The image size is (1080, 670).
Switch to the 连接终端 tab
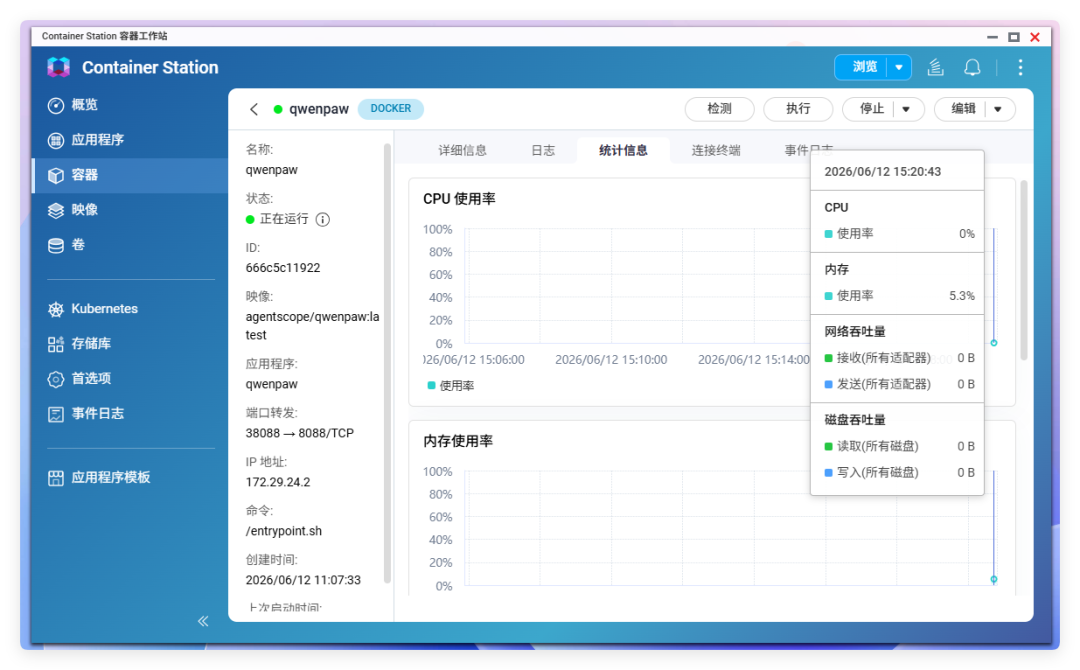coord(716,150)
